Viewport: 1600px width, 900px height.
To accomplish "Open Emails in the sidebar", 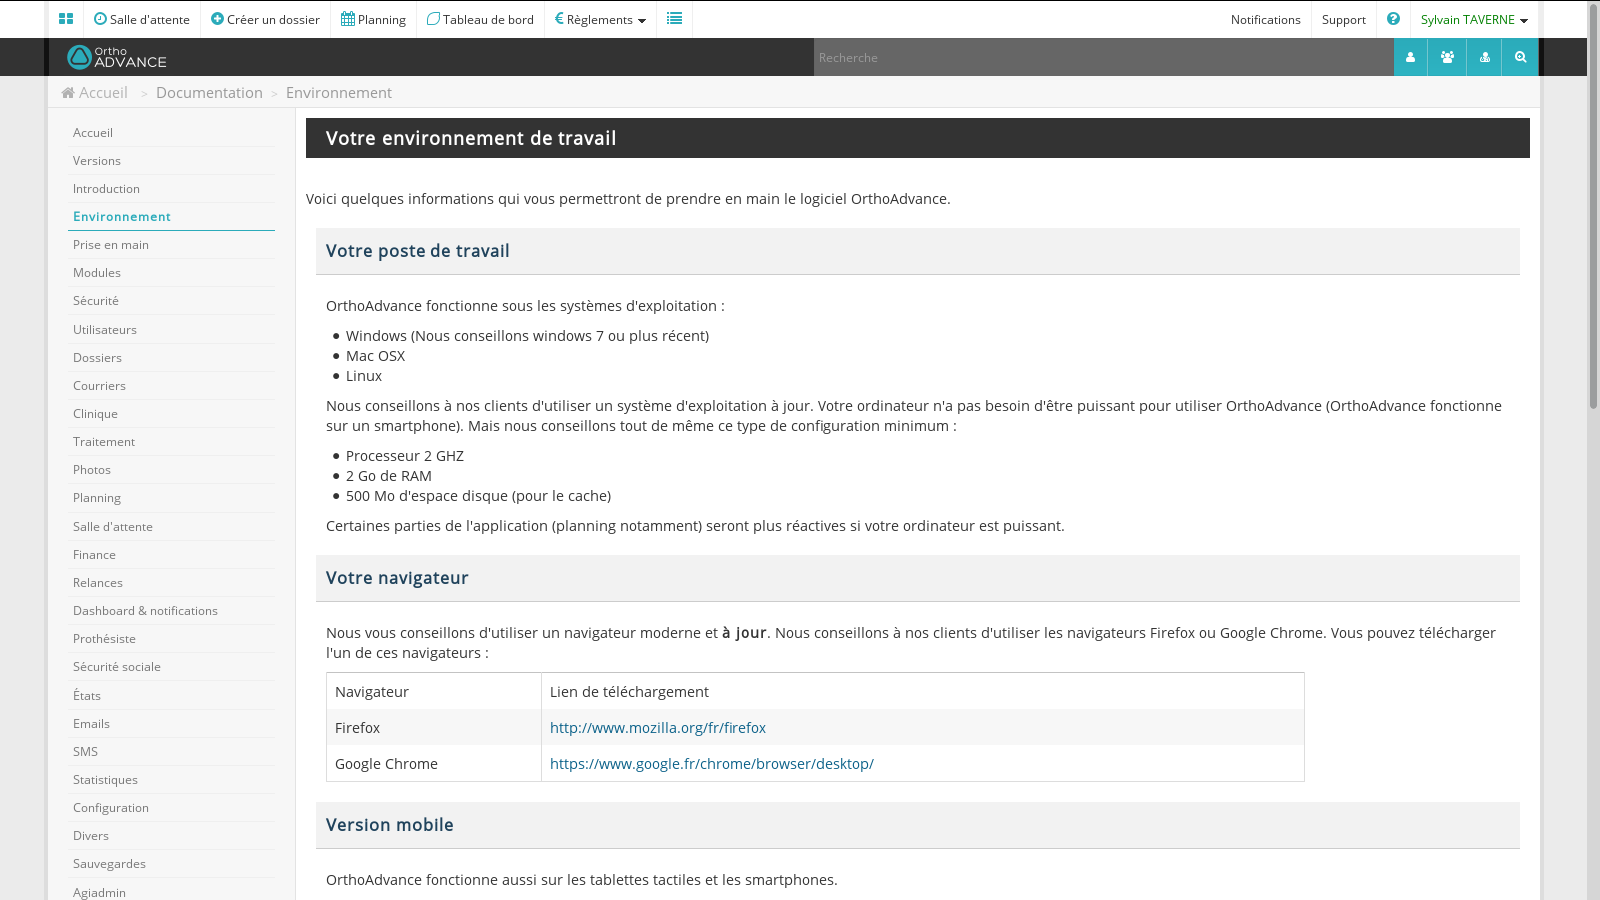I will 171,724.
